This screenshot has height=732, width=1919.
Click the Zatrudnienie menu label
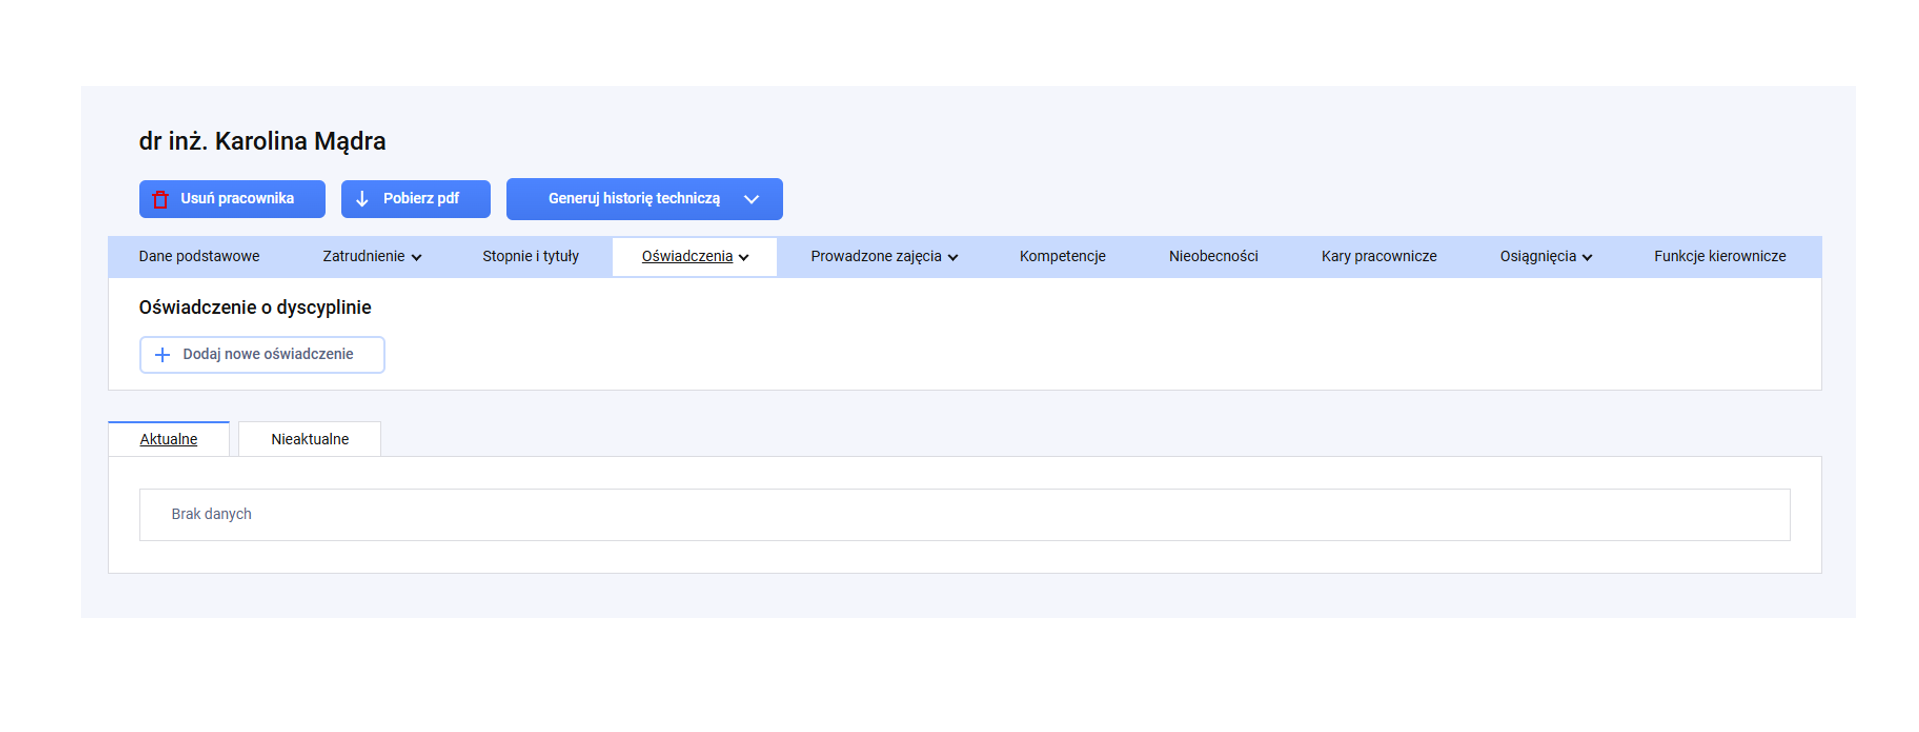coord(363,256)
